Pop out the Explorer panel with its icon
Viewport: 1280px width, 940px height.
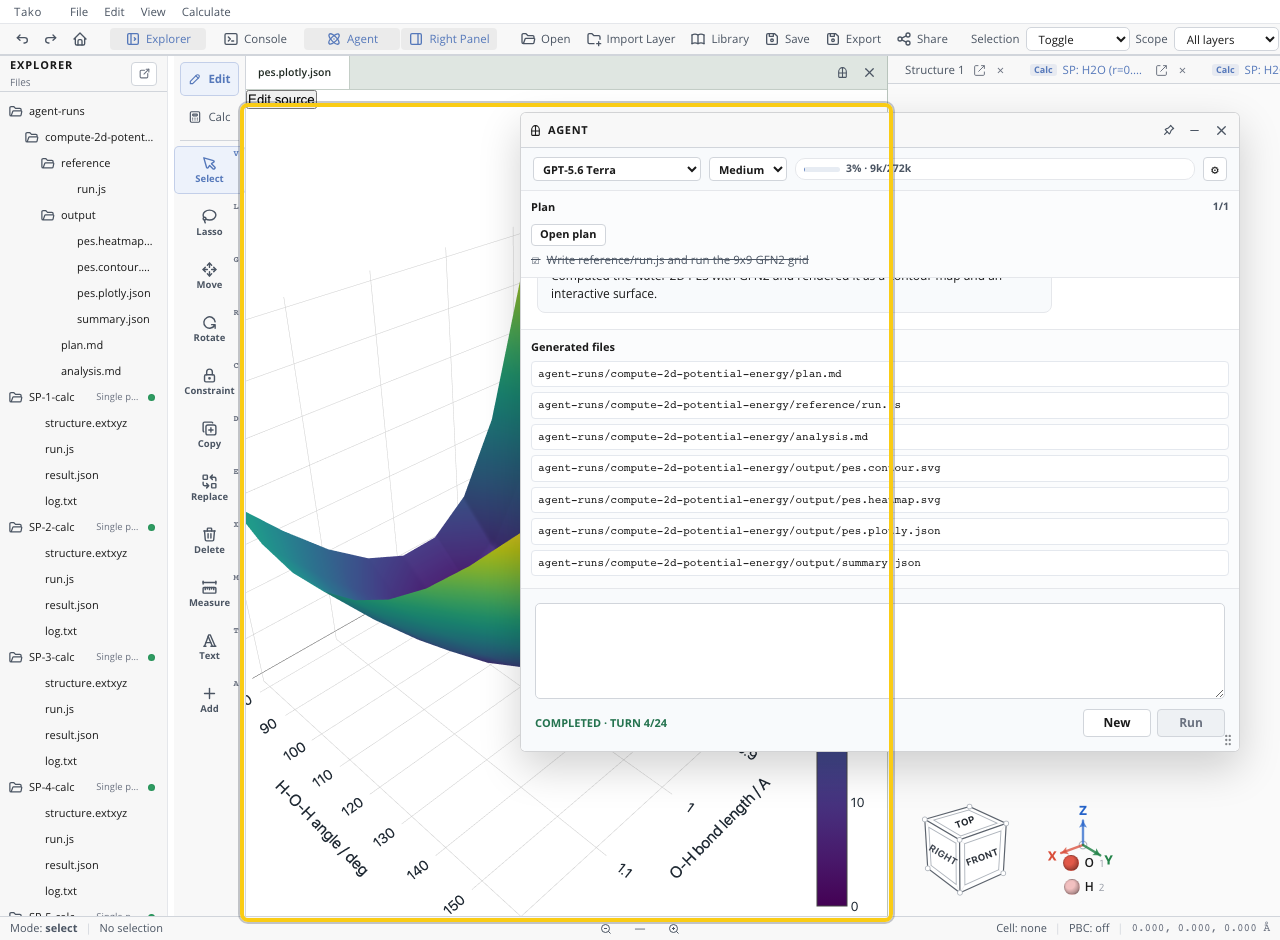[144, 73]
